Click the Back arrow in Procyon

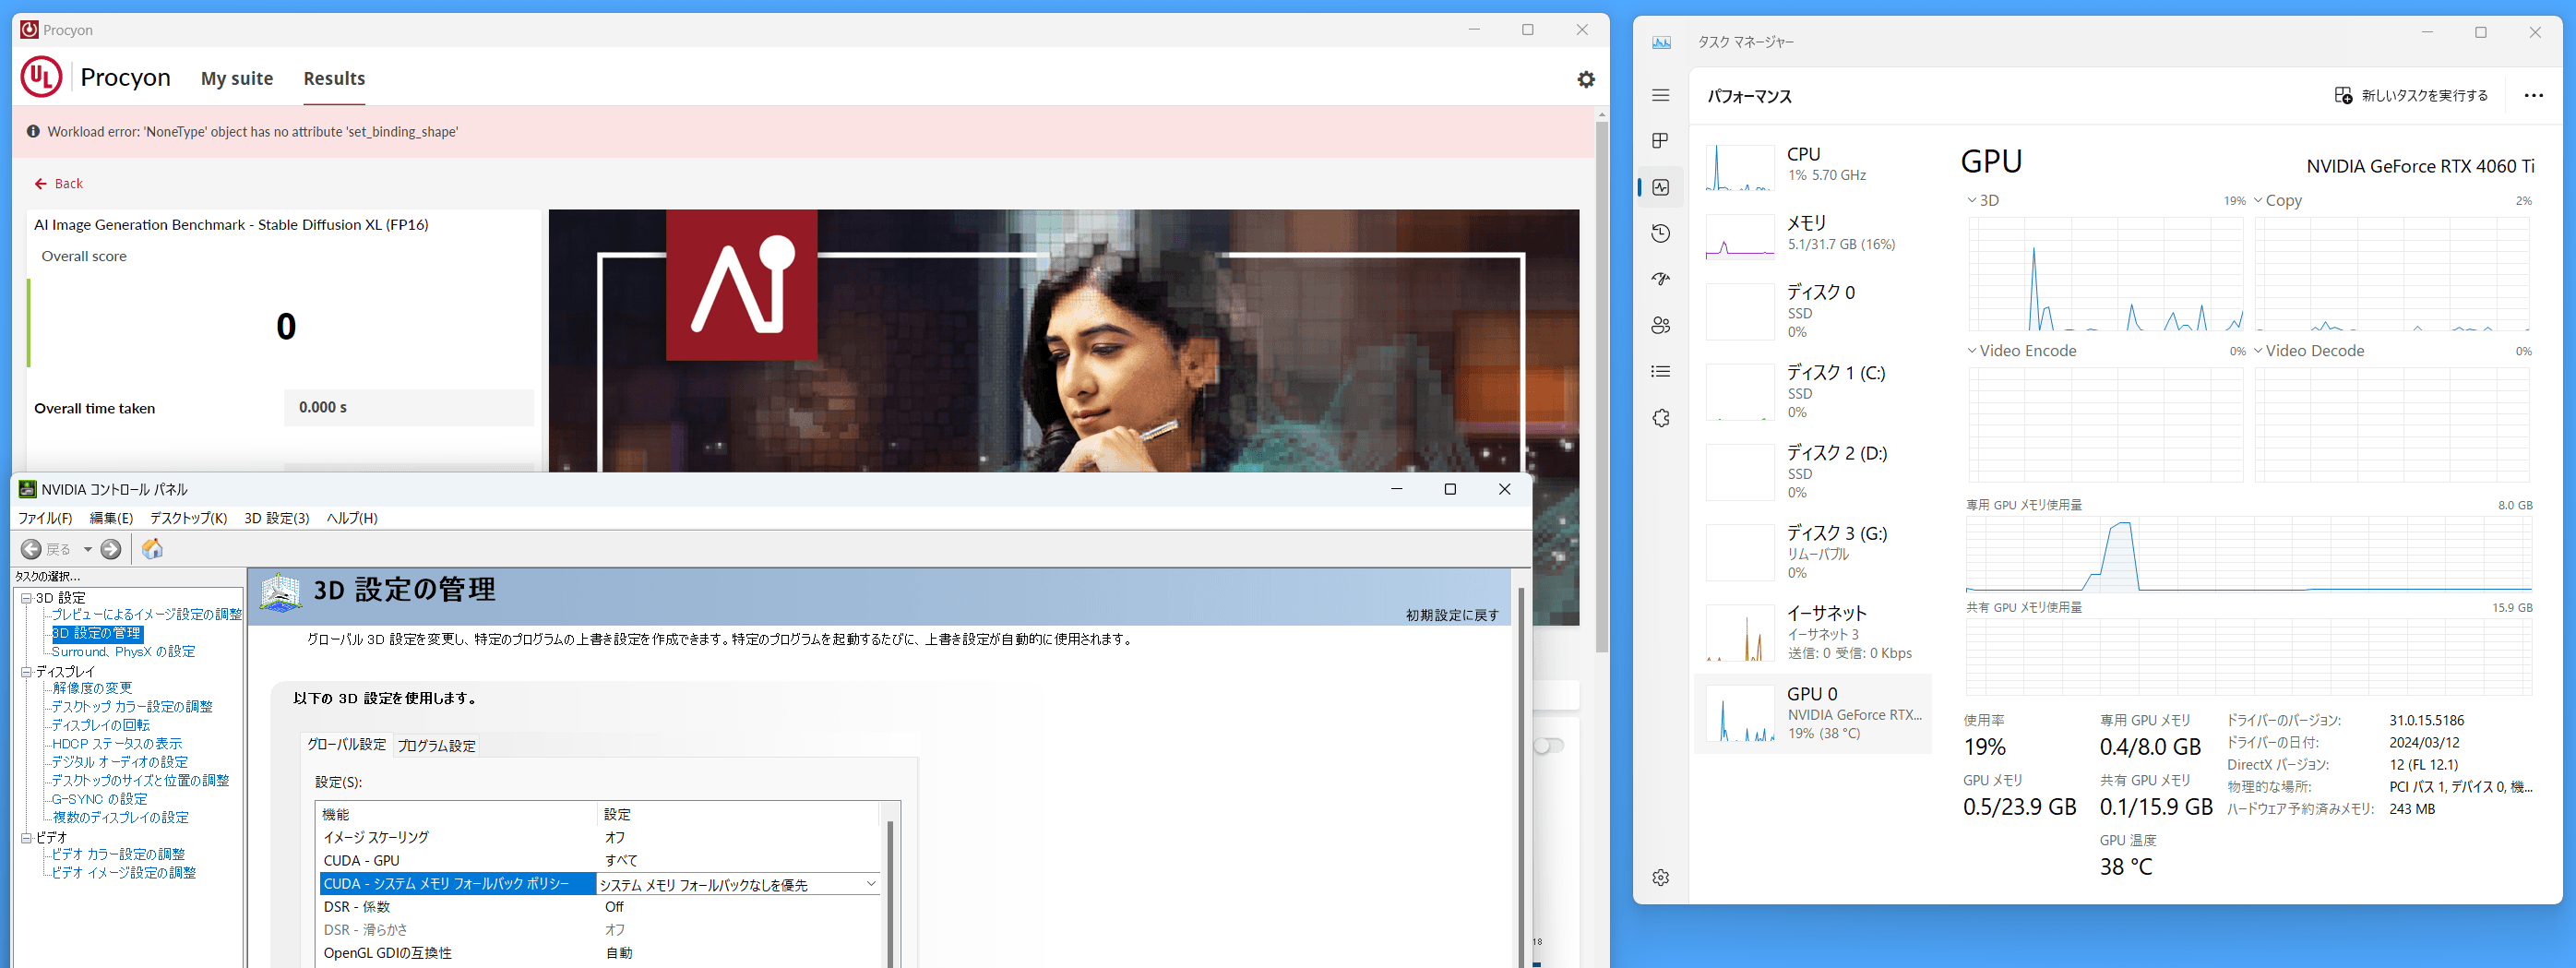tap(40, 184)
